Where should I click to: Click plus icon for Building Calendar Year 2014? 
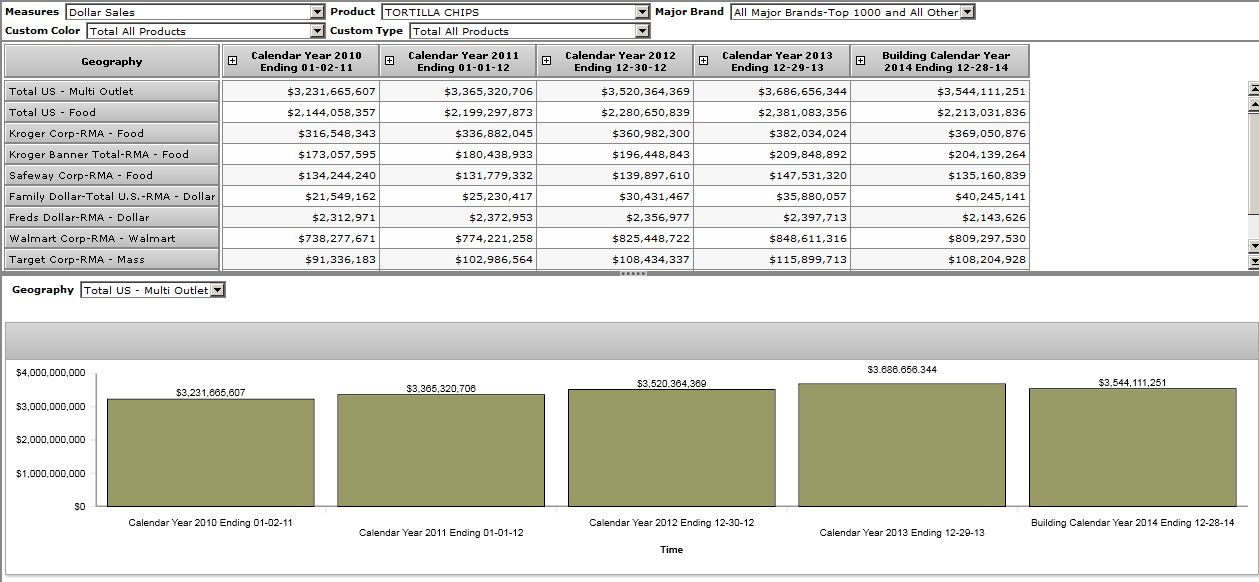pyautogui.click(x=860, y=61)
